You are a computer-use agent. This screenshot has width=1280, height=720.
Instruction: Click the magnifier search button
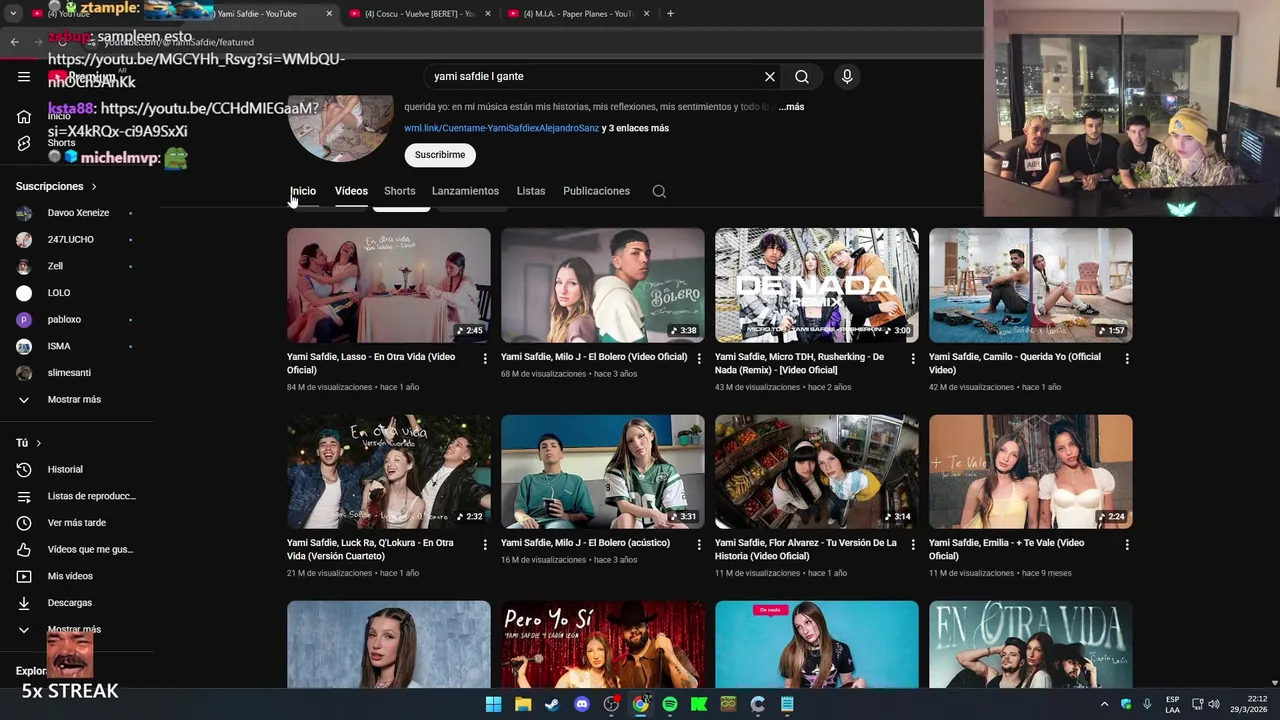click(802, 76)
